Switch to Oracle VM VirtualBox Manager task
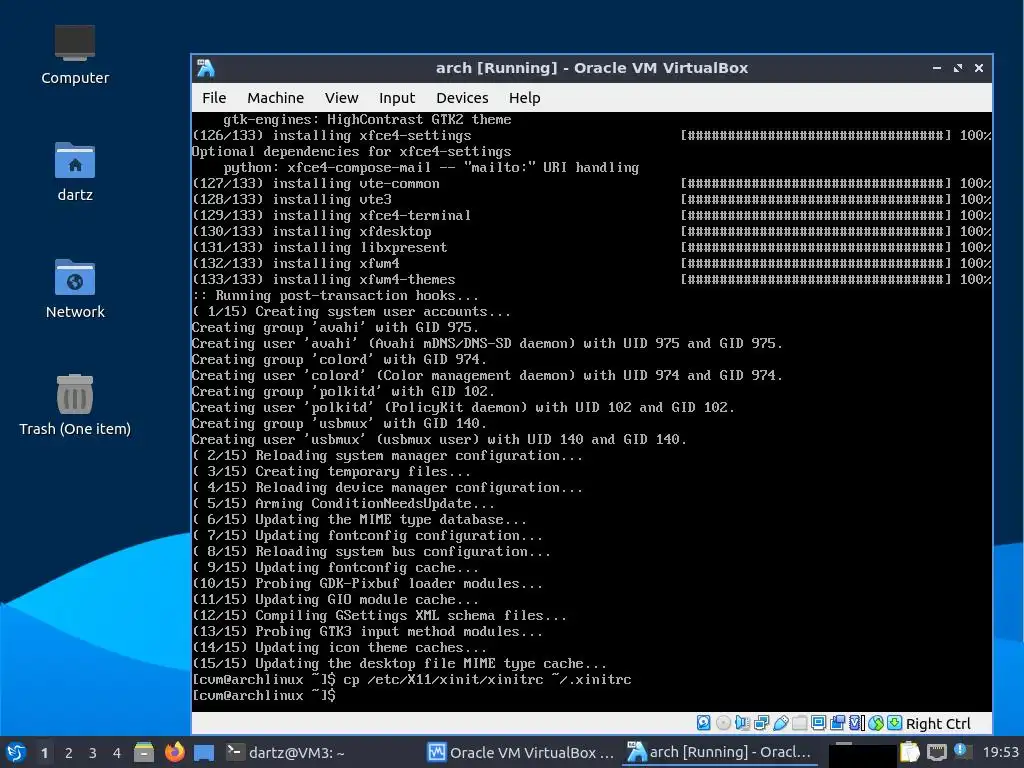This screenshot has width=1024, height=768. click(520, 752)
